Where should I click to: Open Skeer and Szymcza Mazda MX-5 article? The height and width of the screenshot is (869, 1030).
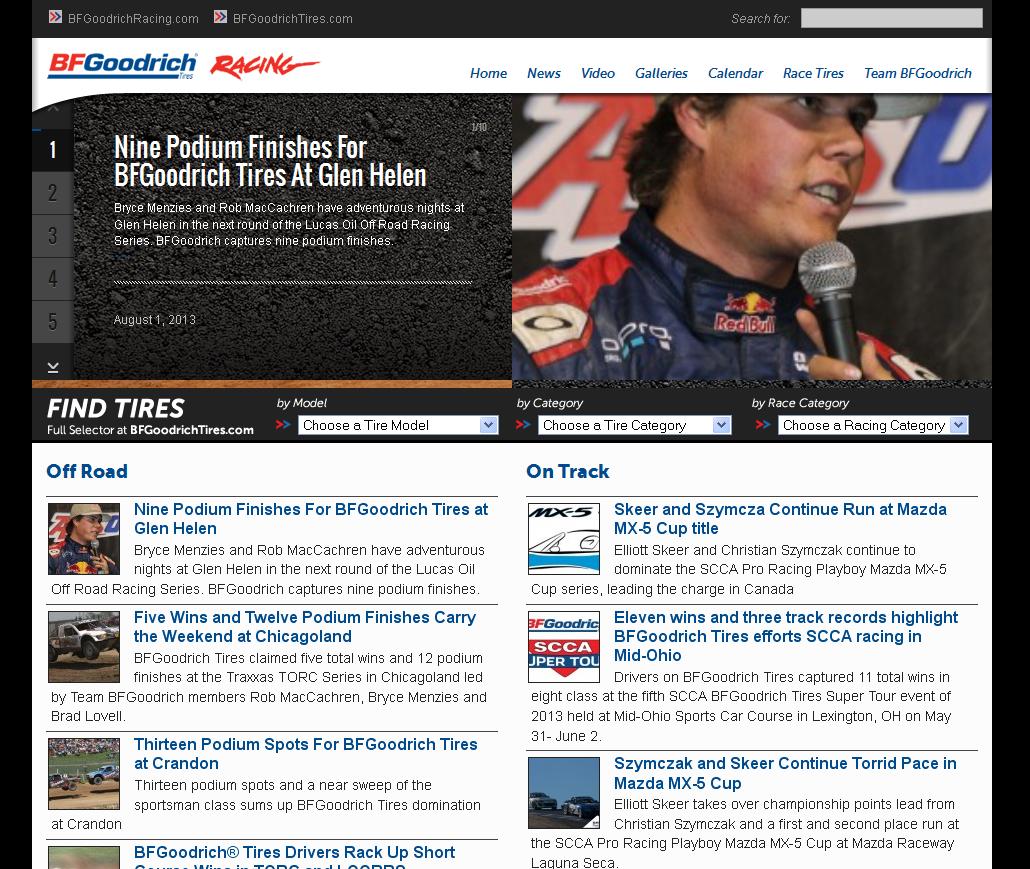(x=779, y=518)
